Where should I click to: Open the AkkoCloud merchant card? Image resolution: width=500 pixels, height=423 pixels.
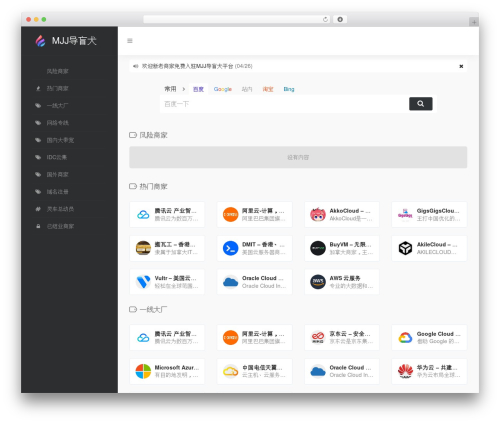click(342, 215)
